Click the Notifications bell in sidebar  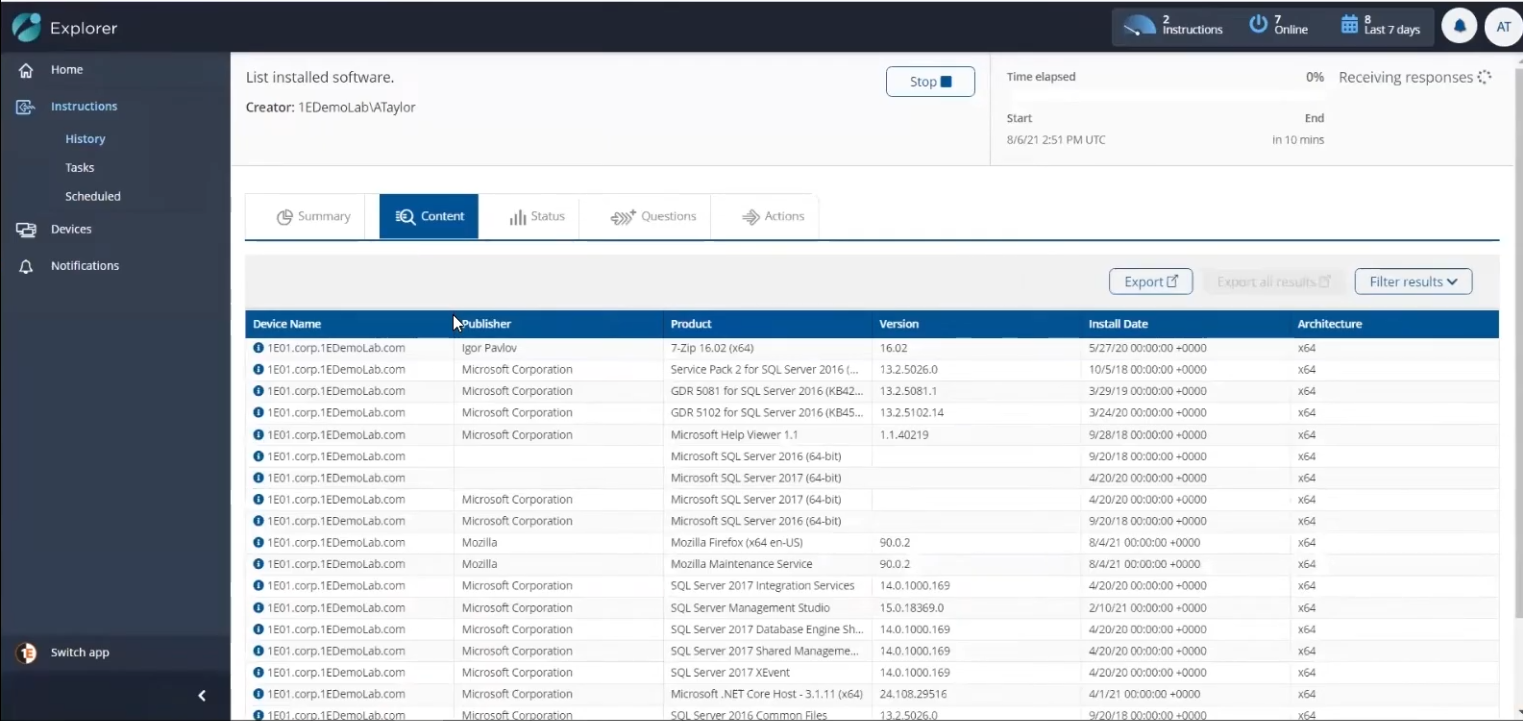click(x=26, y=266)
